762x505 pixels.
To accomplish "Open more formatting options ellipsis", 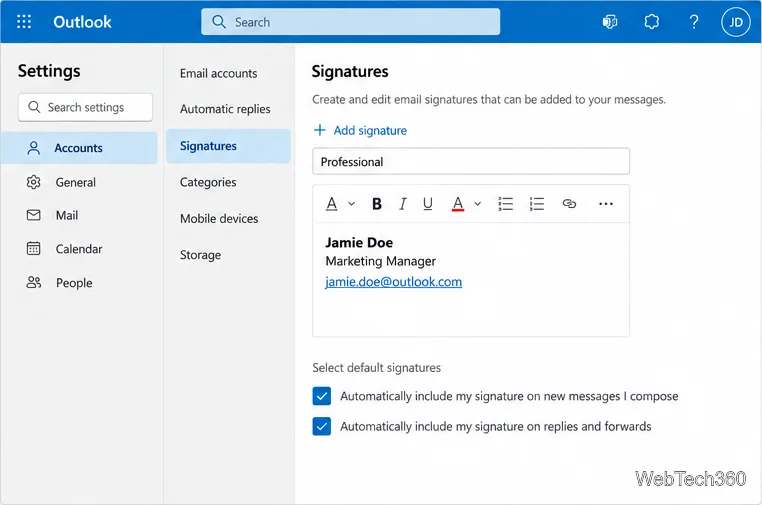I will pos(606,204).
